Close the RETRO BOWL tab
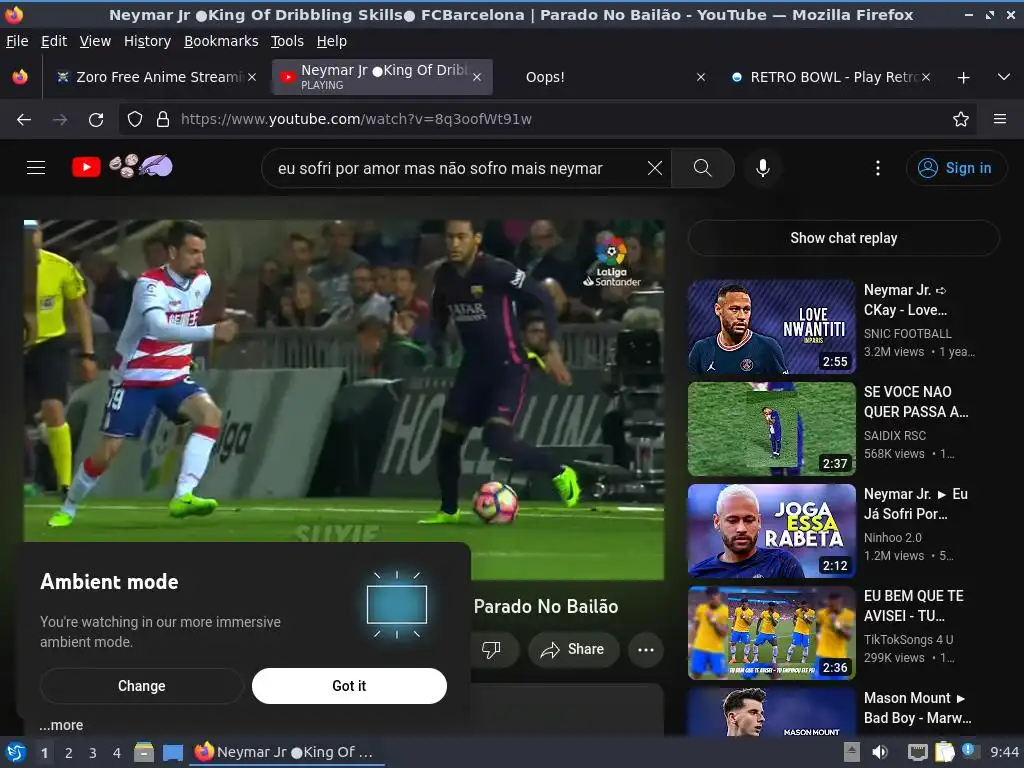This screenshot has height=768, width=1024. coord(926,77)
